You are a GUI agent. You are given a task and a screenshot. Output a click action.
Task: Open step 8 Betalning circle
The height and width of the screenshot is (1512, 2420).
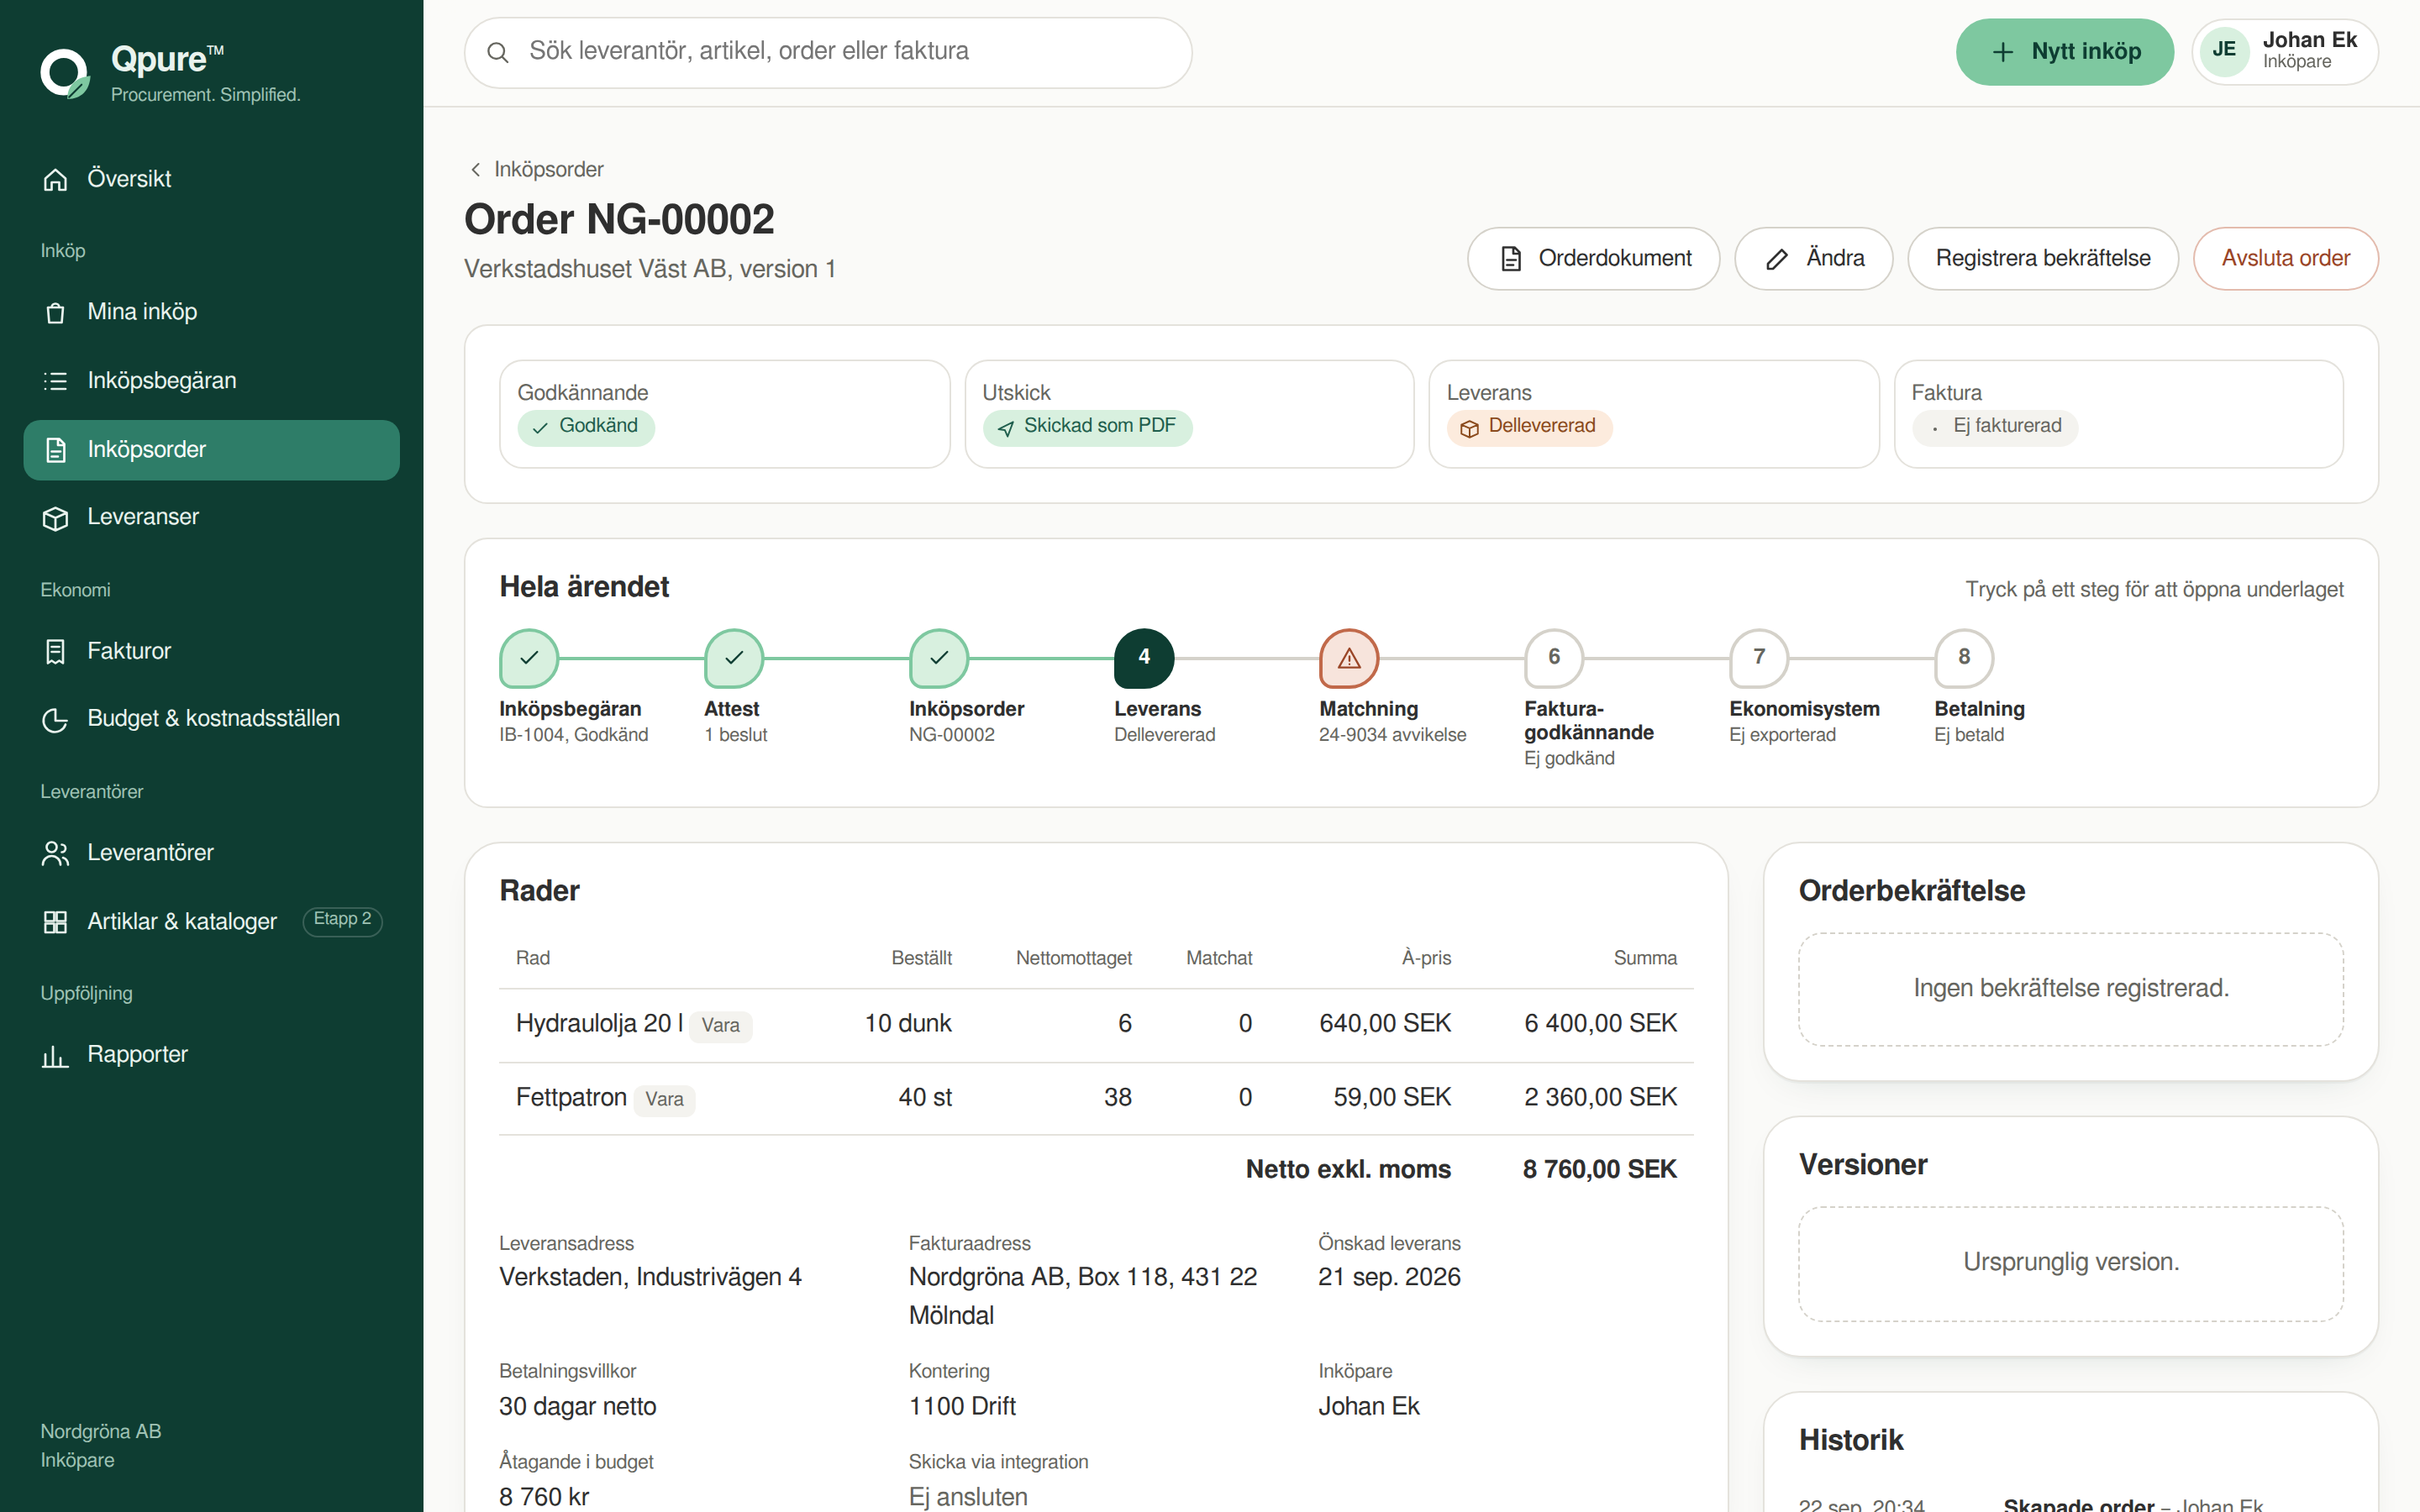1964,658
